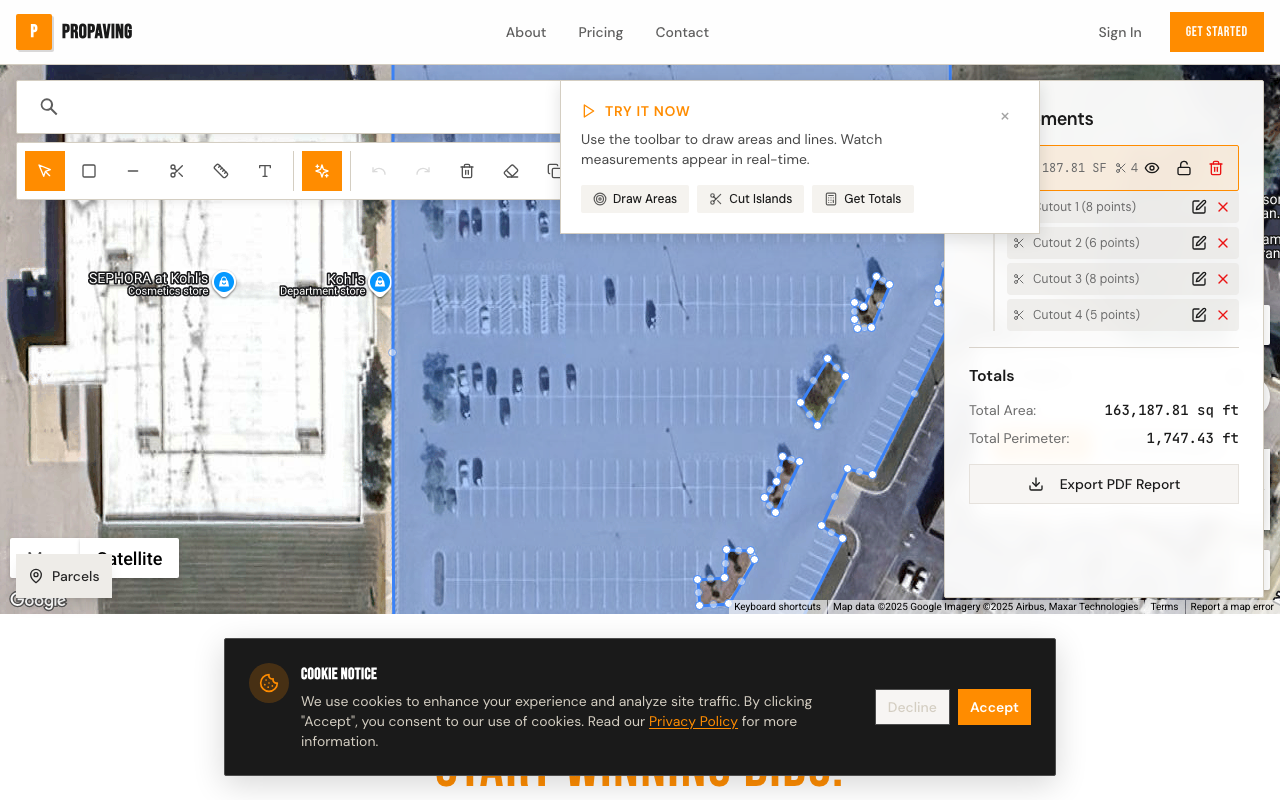Click the trash delete icon in toolbar
Viewport: 1280px width, 800px height.
467,171
